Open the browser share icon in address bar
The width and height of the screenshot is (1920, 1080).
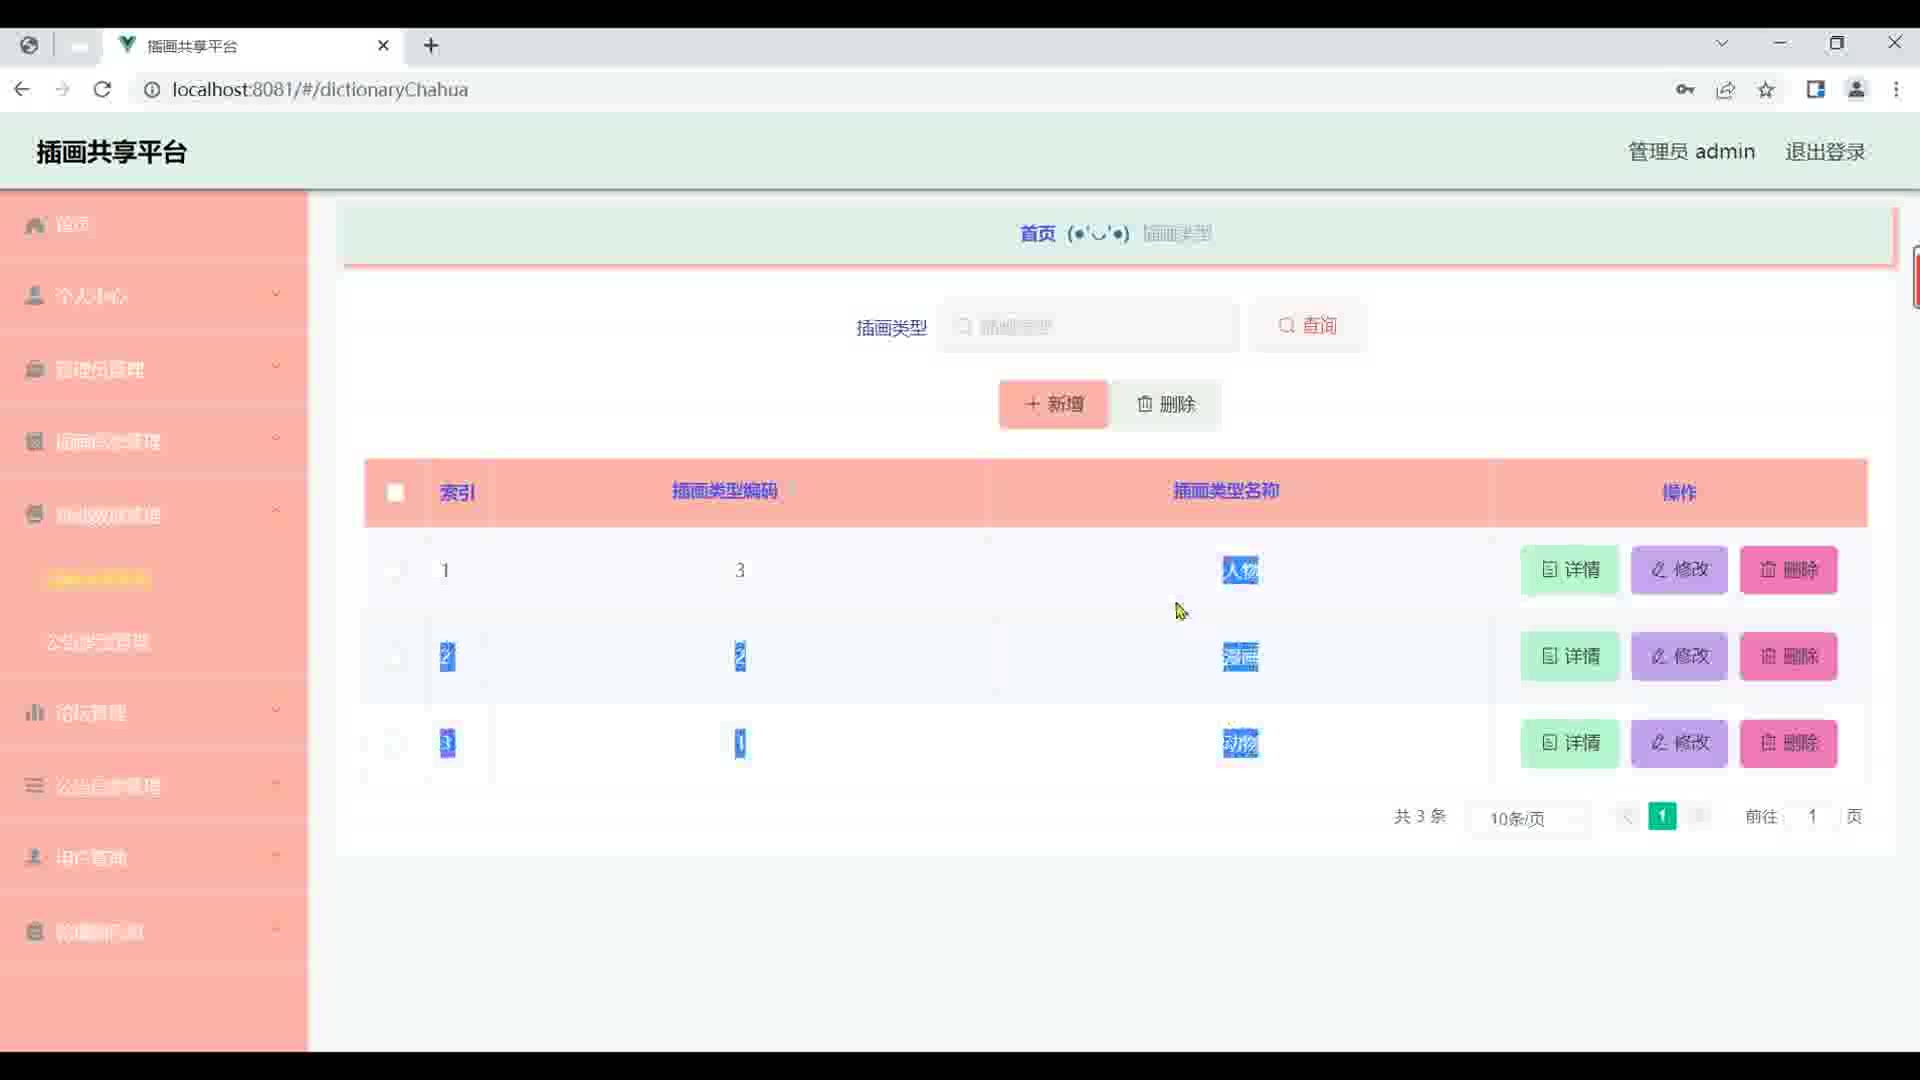[1725, 90]
